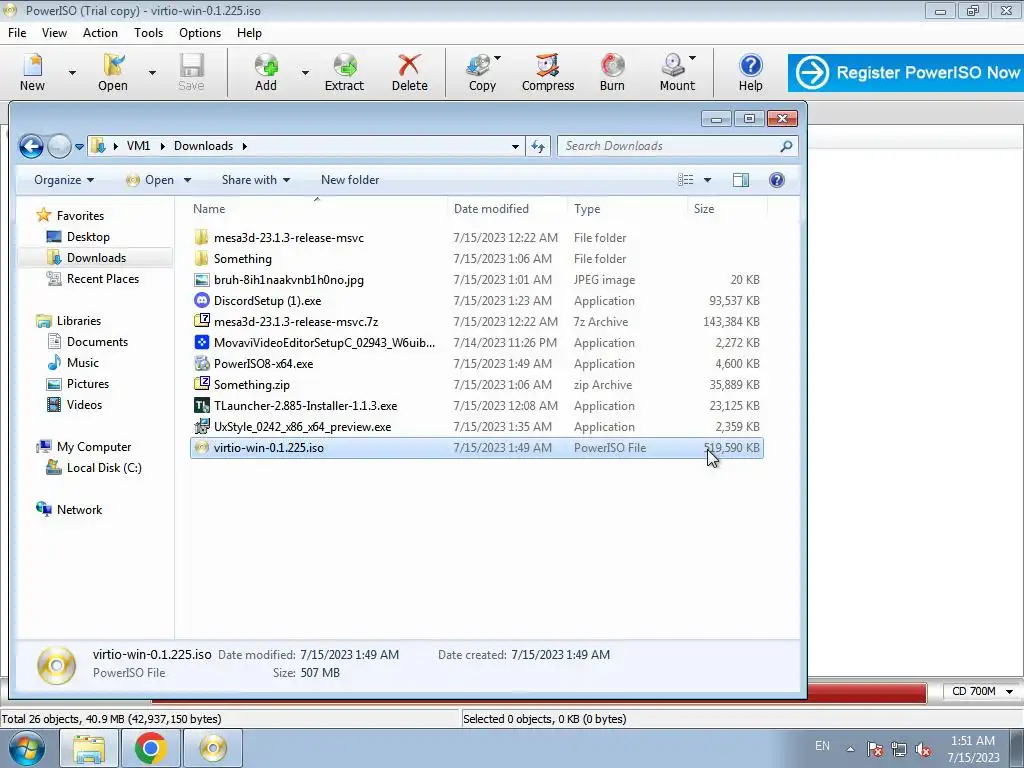Select the DiscordSetup (1).exe file icon
Screen dimensions: 1024x768
click(202, 300)
